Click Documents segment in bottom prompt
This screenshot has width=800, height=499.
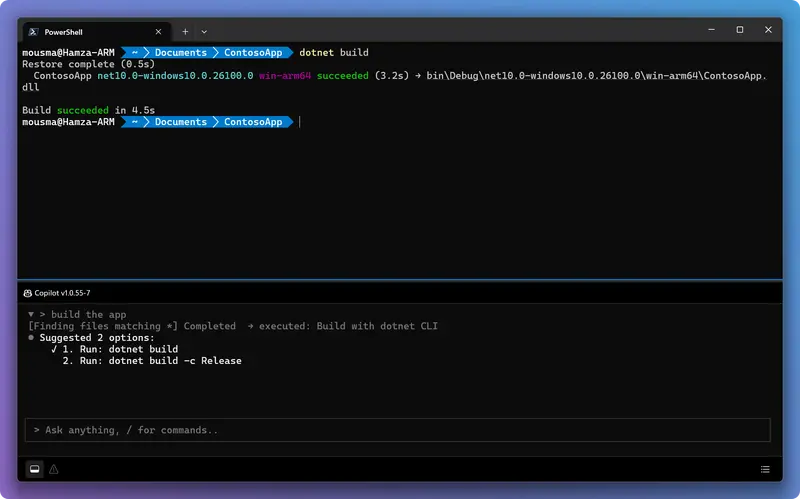pos(181,122)
